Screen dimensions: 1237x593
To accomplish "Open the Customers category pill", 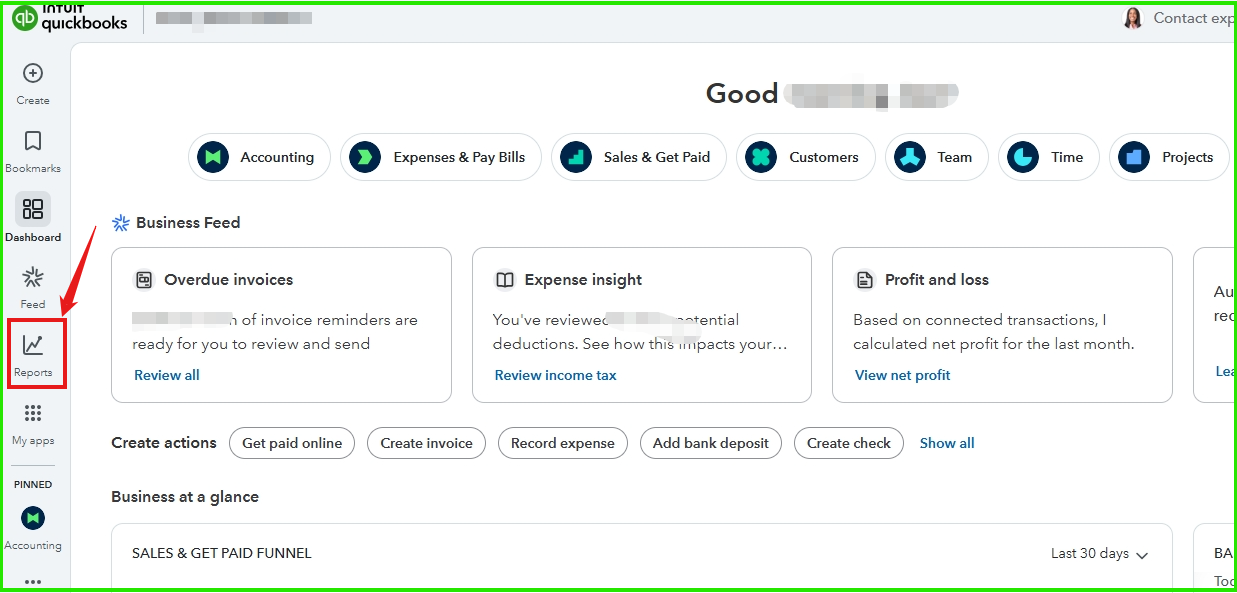I will pos(805,157).
